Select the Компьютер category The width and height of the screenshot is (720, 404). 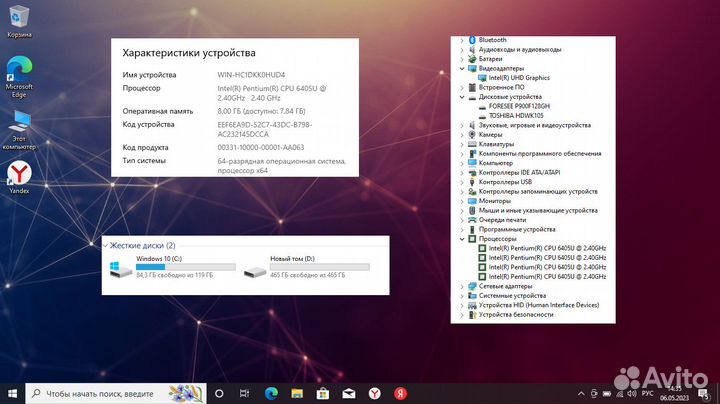495,163
